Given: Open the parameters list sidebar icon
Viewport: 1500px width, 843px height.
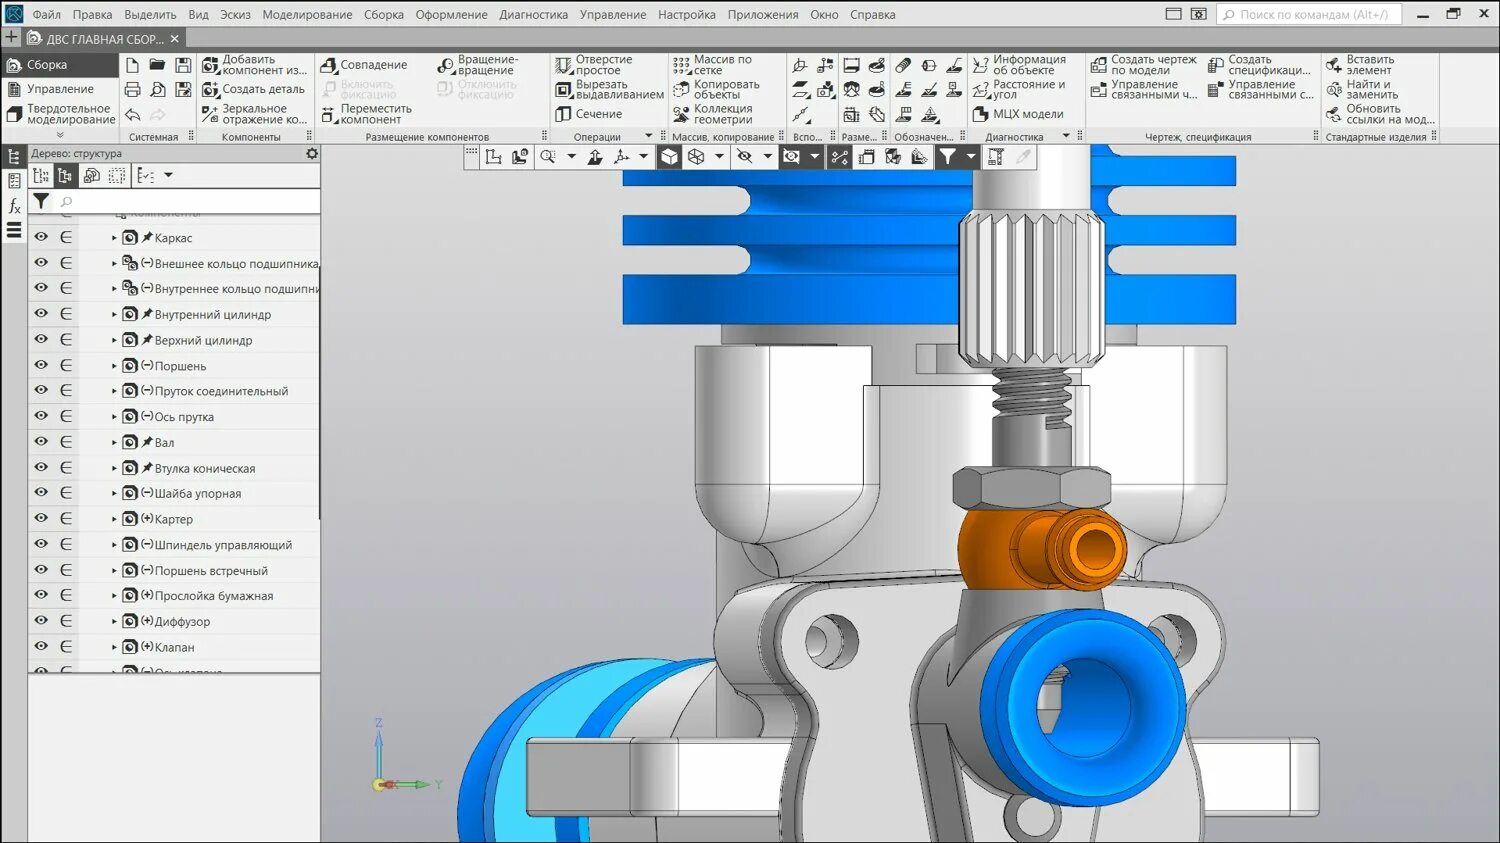Looking at the screenshot, I should pyautogui.click(x=14, y=181).
